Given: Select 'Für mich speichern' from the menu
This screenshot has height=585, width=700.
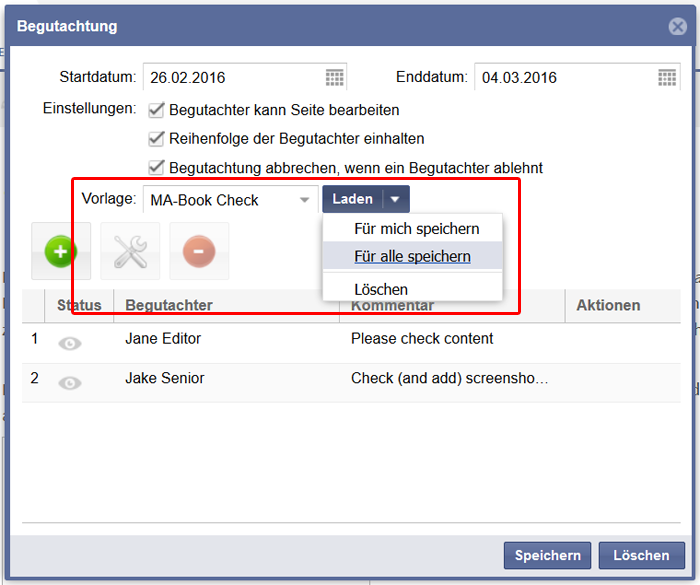Looking at the screenshot, I should click(416, 229).
